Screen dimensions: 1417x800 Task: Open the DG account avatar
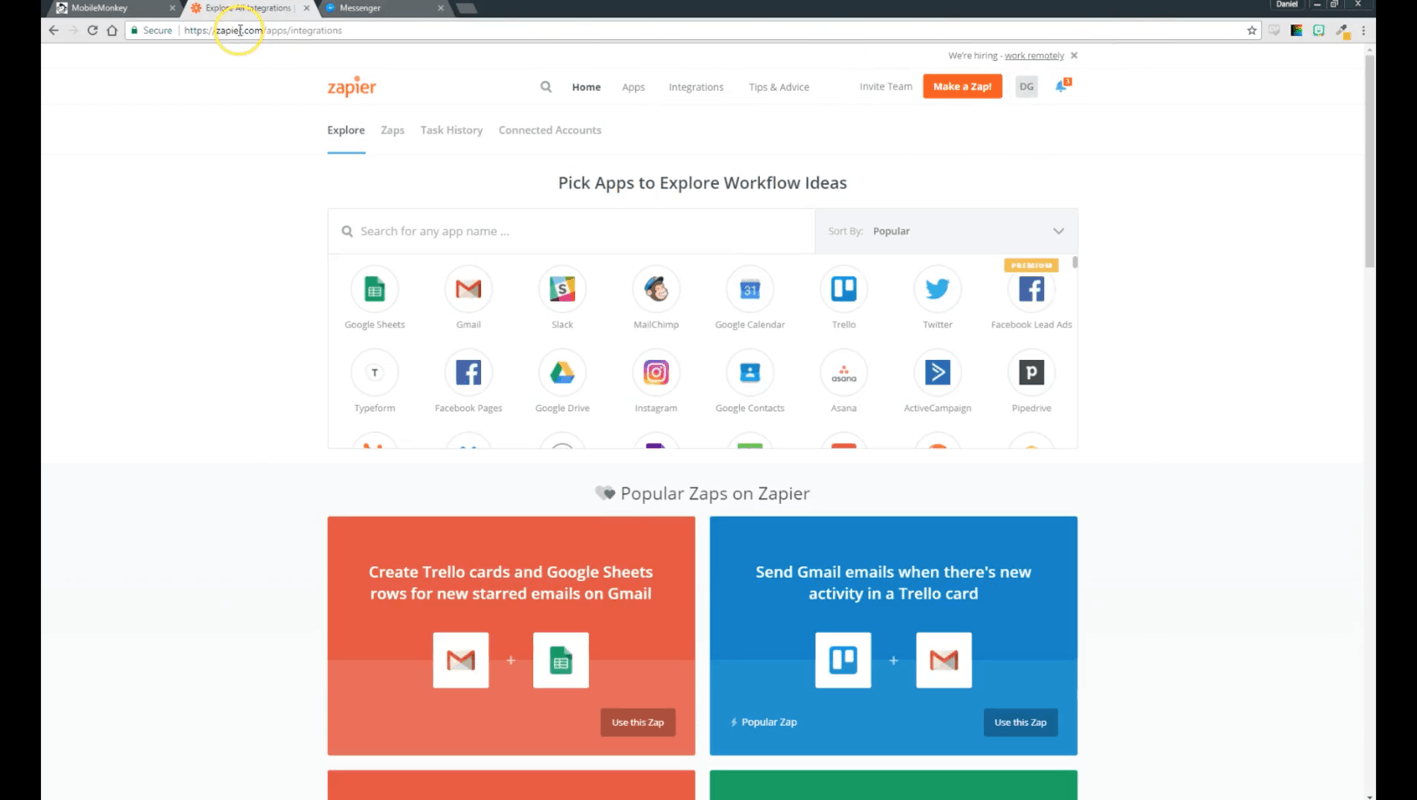pos(1027,87)
